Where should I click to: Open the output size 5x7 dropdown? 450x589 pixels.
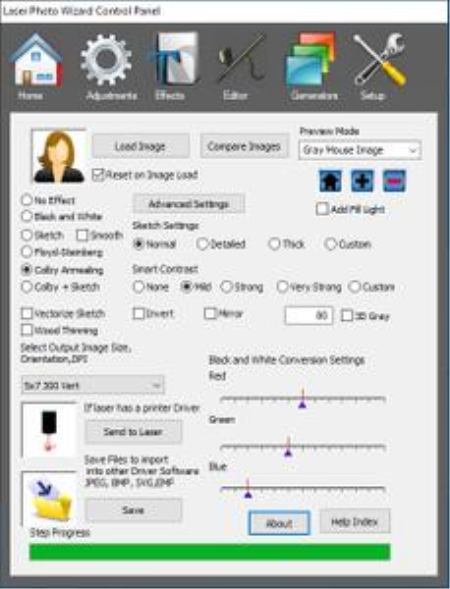click(x=92, y=385)
